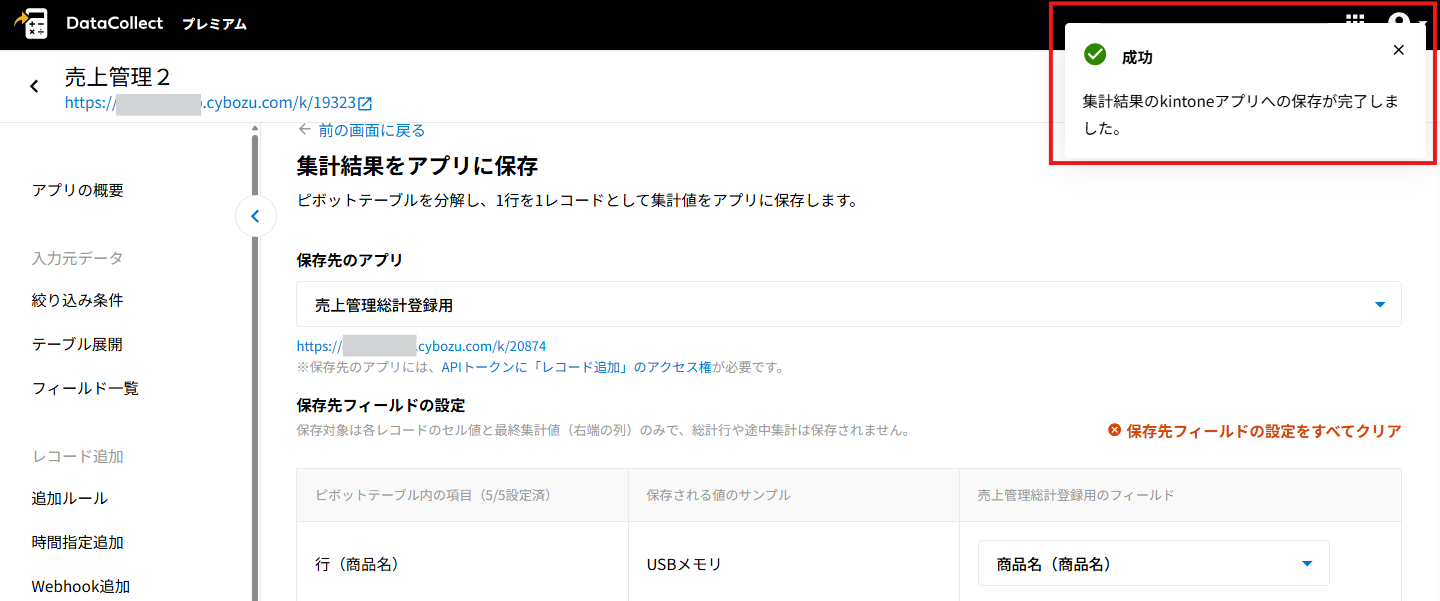Select 追加ルール in the sidebar
Screen dimensions: 1440x601
pyautogui.click(x=70, y=498)
